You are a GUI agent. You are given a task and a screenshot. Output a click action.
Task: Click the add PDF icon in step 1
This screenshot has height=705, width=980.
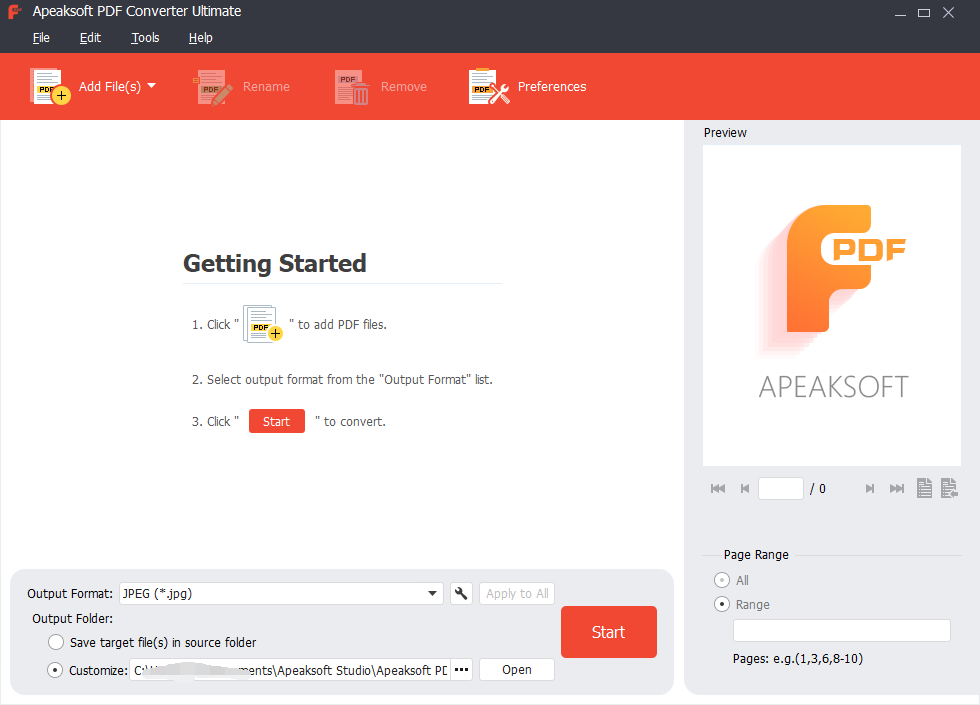tap(259, 322)
